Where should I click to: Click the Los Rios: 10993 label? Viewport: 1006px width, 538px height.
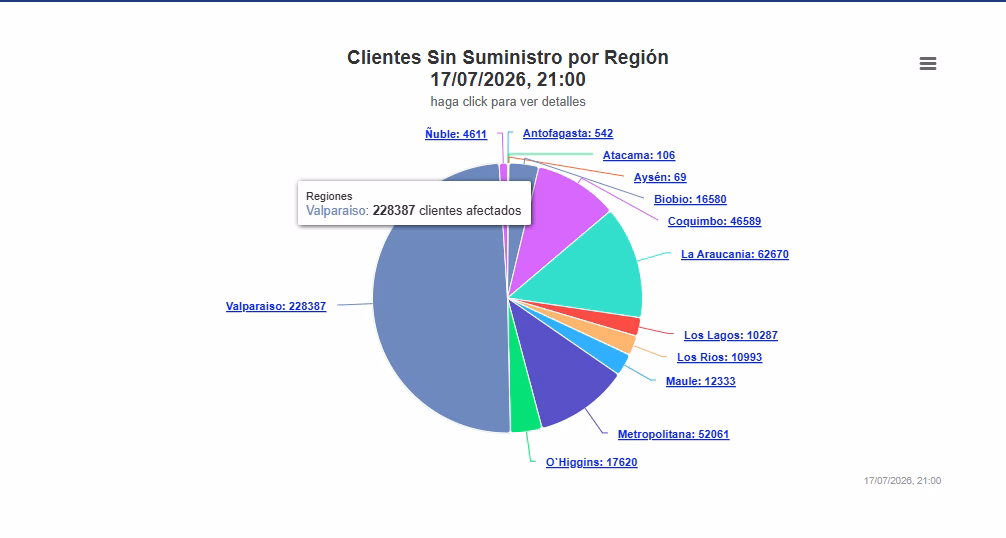[x=720, y=357]
